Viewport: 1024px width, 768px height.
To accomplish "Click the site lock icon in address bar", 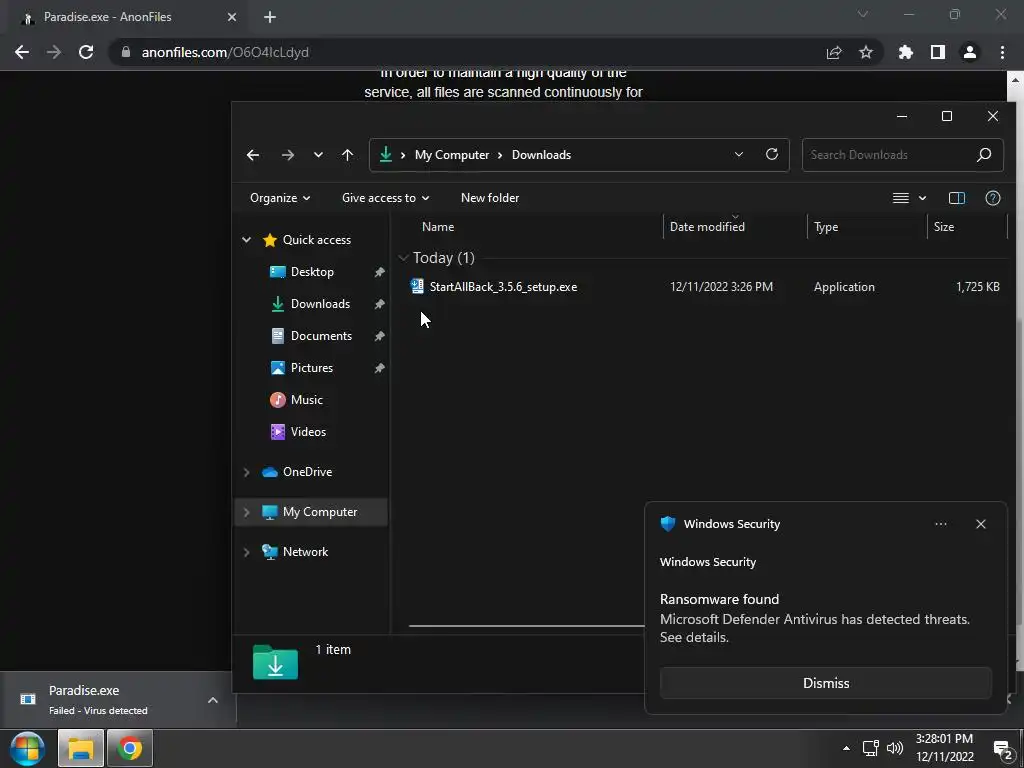I will pyautogui.click(x=126, y=52).
